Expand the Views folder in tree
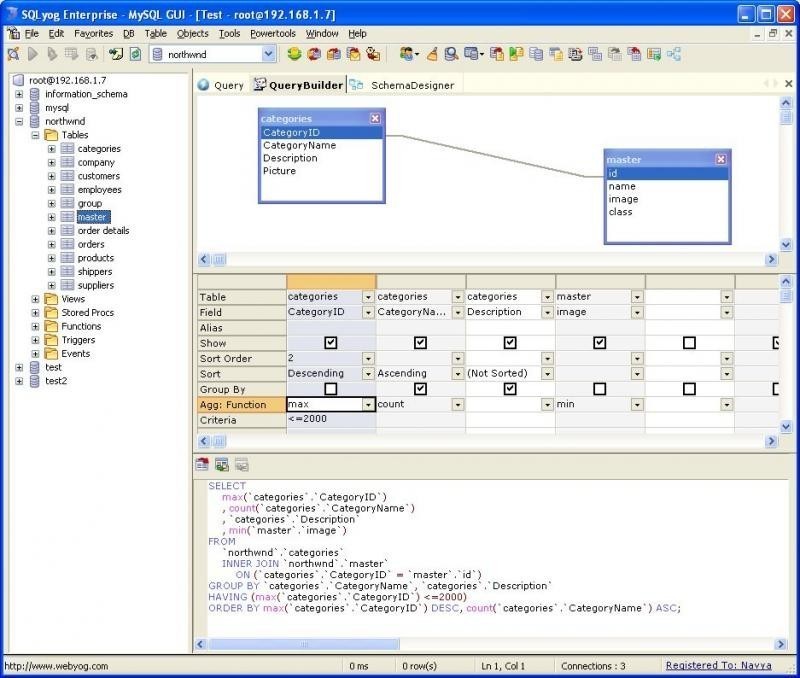The image size is (800, 678). (x=36, y=299)
